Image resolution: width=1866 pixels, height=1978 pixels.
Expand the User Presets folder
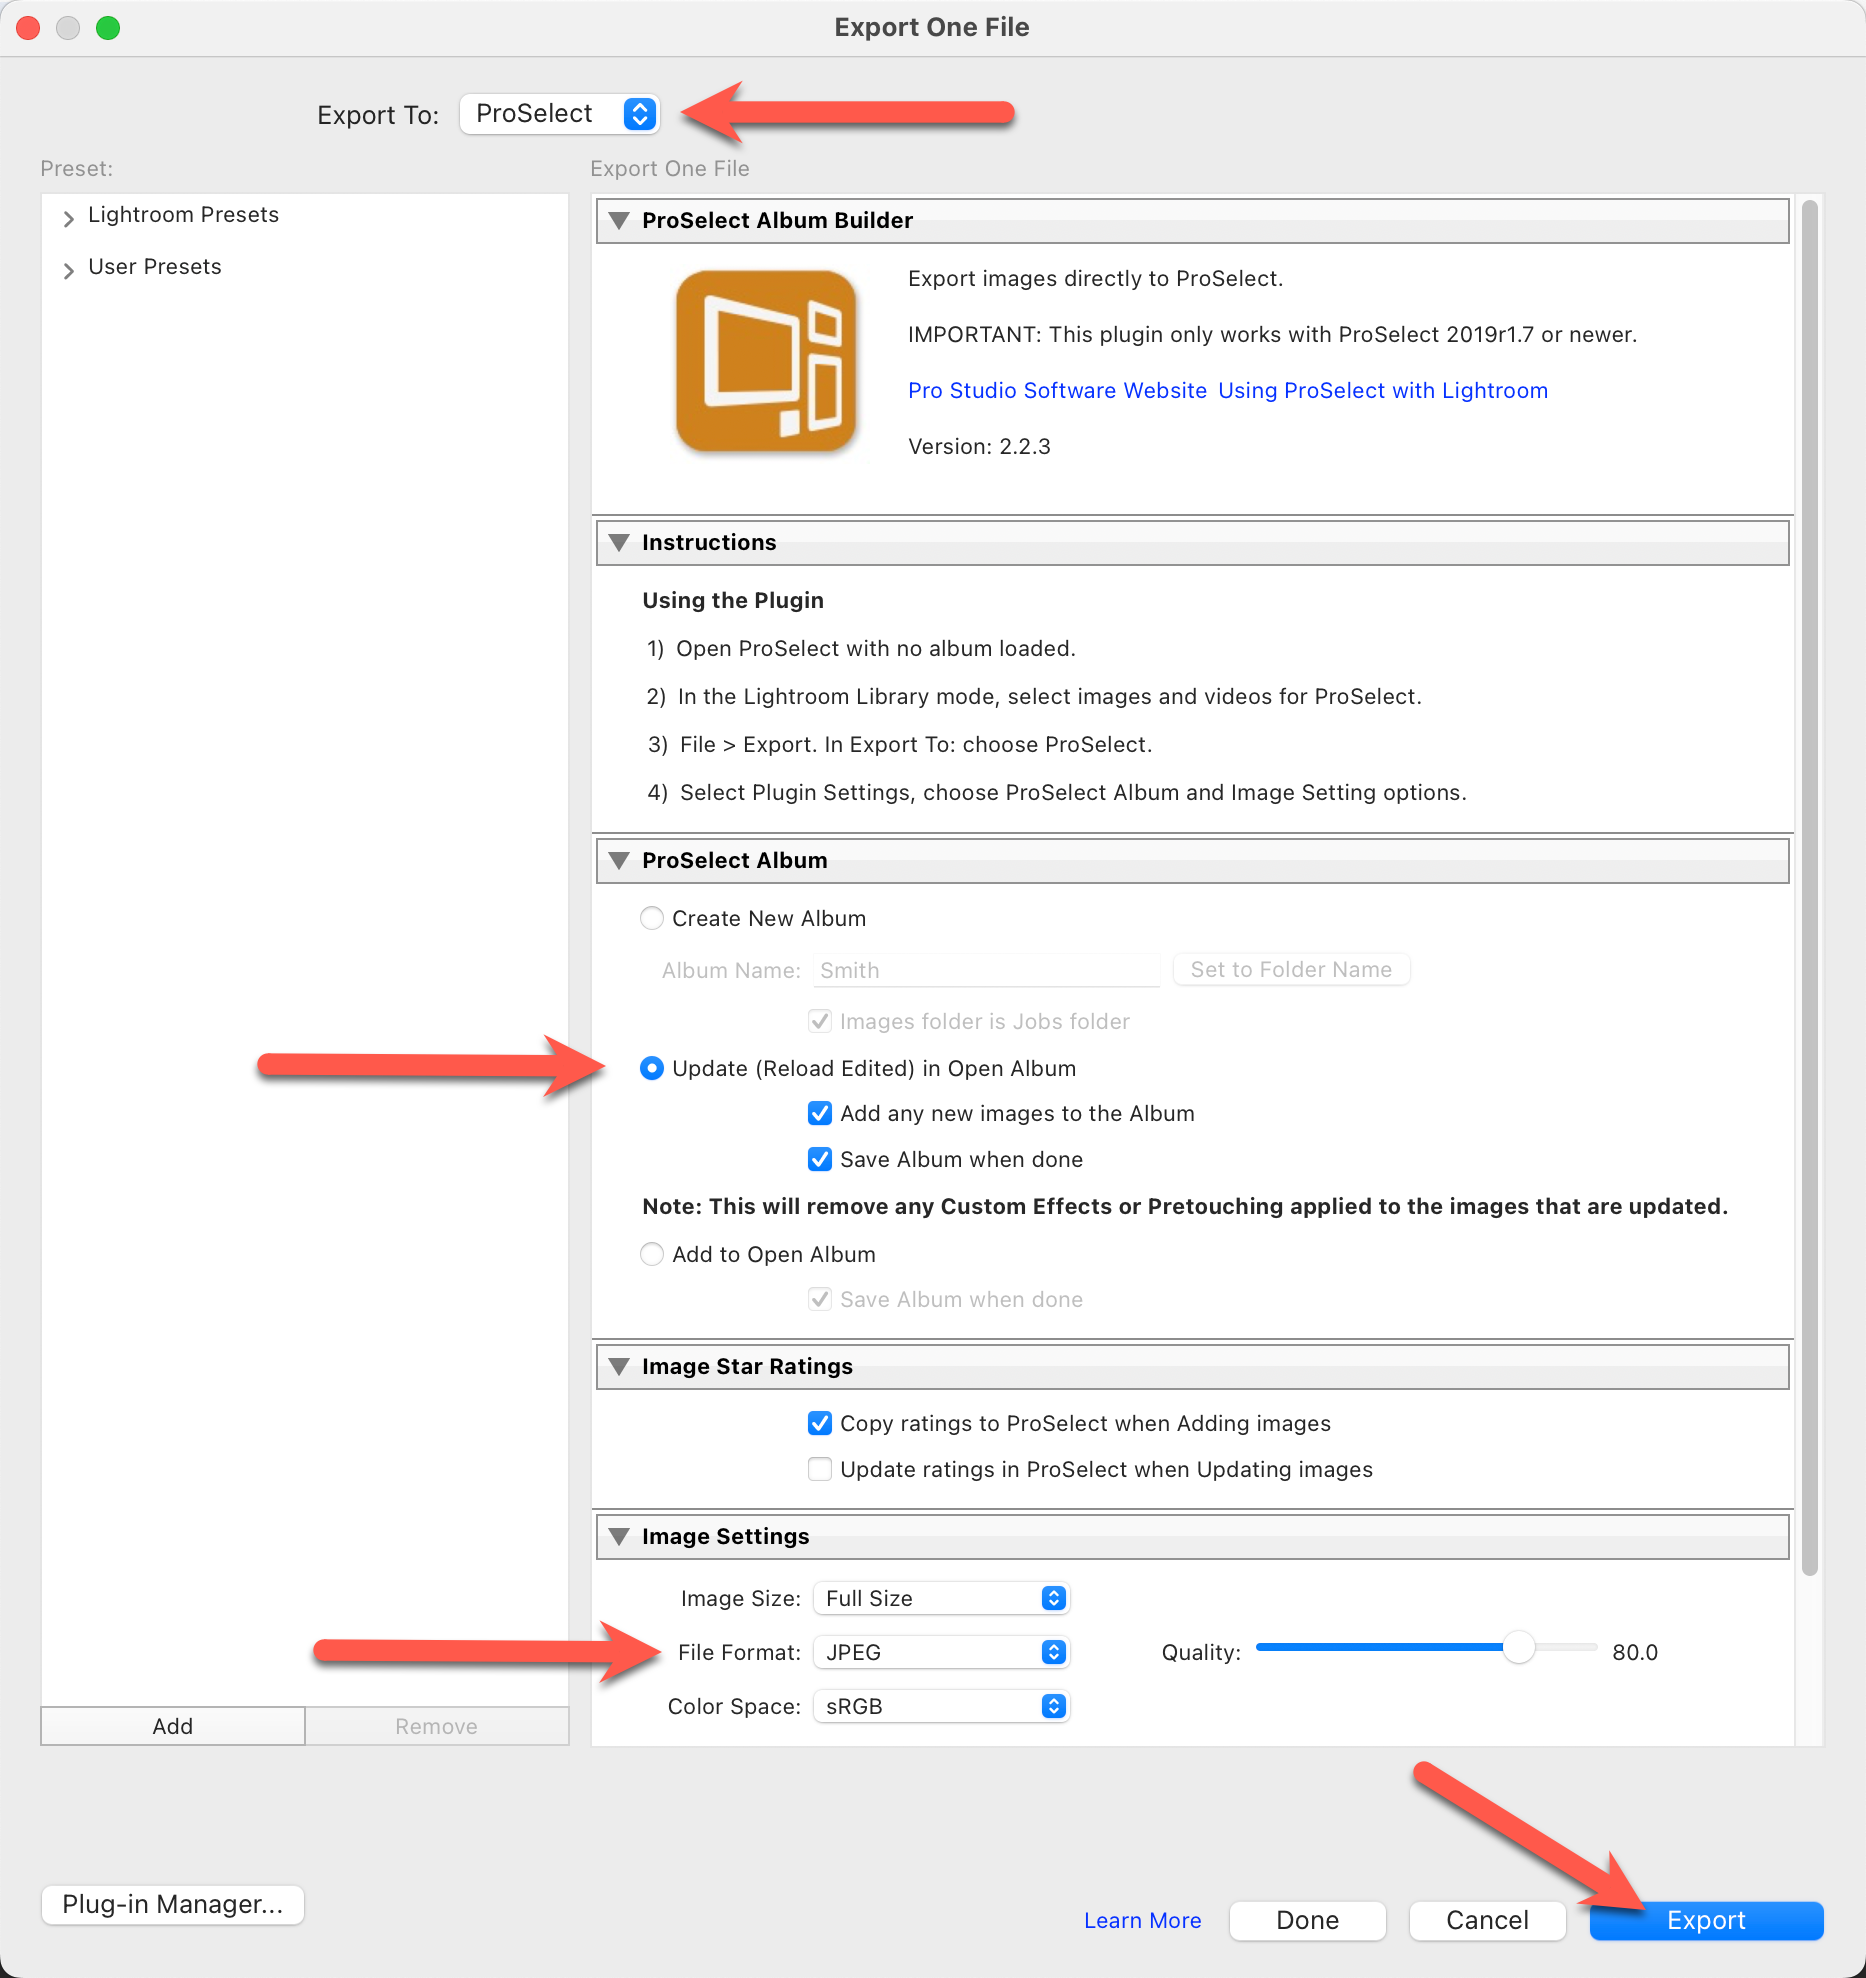69,269
